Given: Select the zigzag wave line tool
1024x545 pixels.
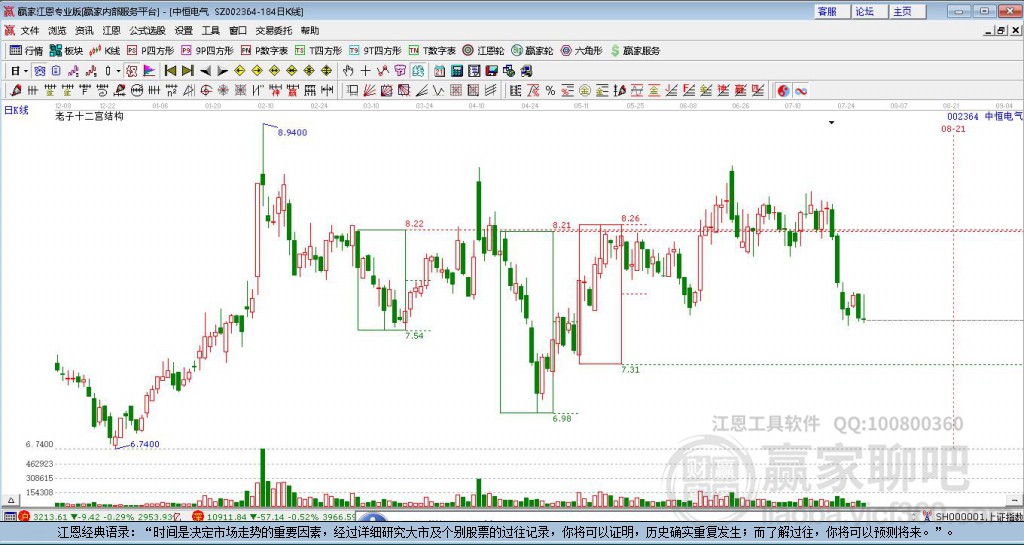Looking at the screenshot, I should click(x=438, y=91).
